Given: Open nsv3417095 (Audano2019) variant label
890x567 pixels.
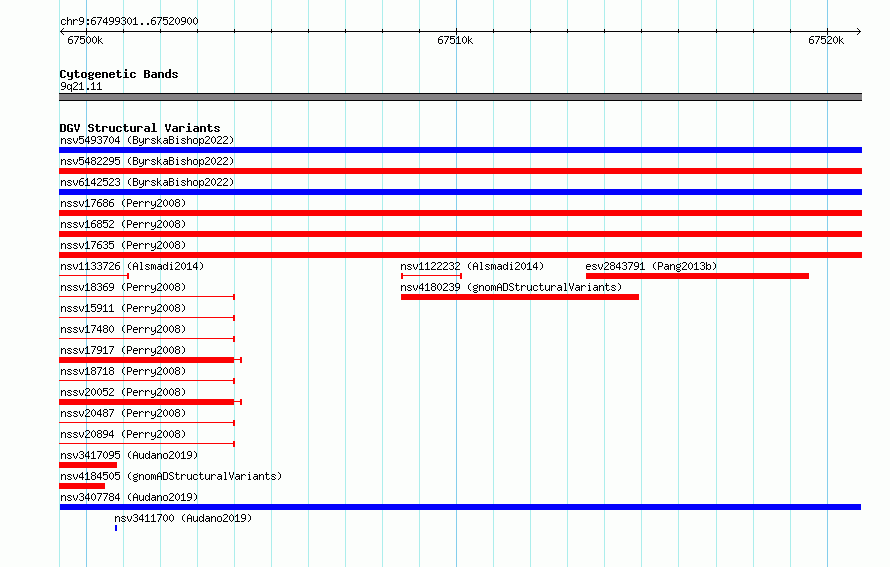Looking at the screenshot, I should (129, 455).
